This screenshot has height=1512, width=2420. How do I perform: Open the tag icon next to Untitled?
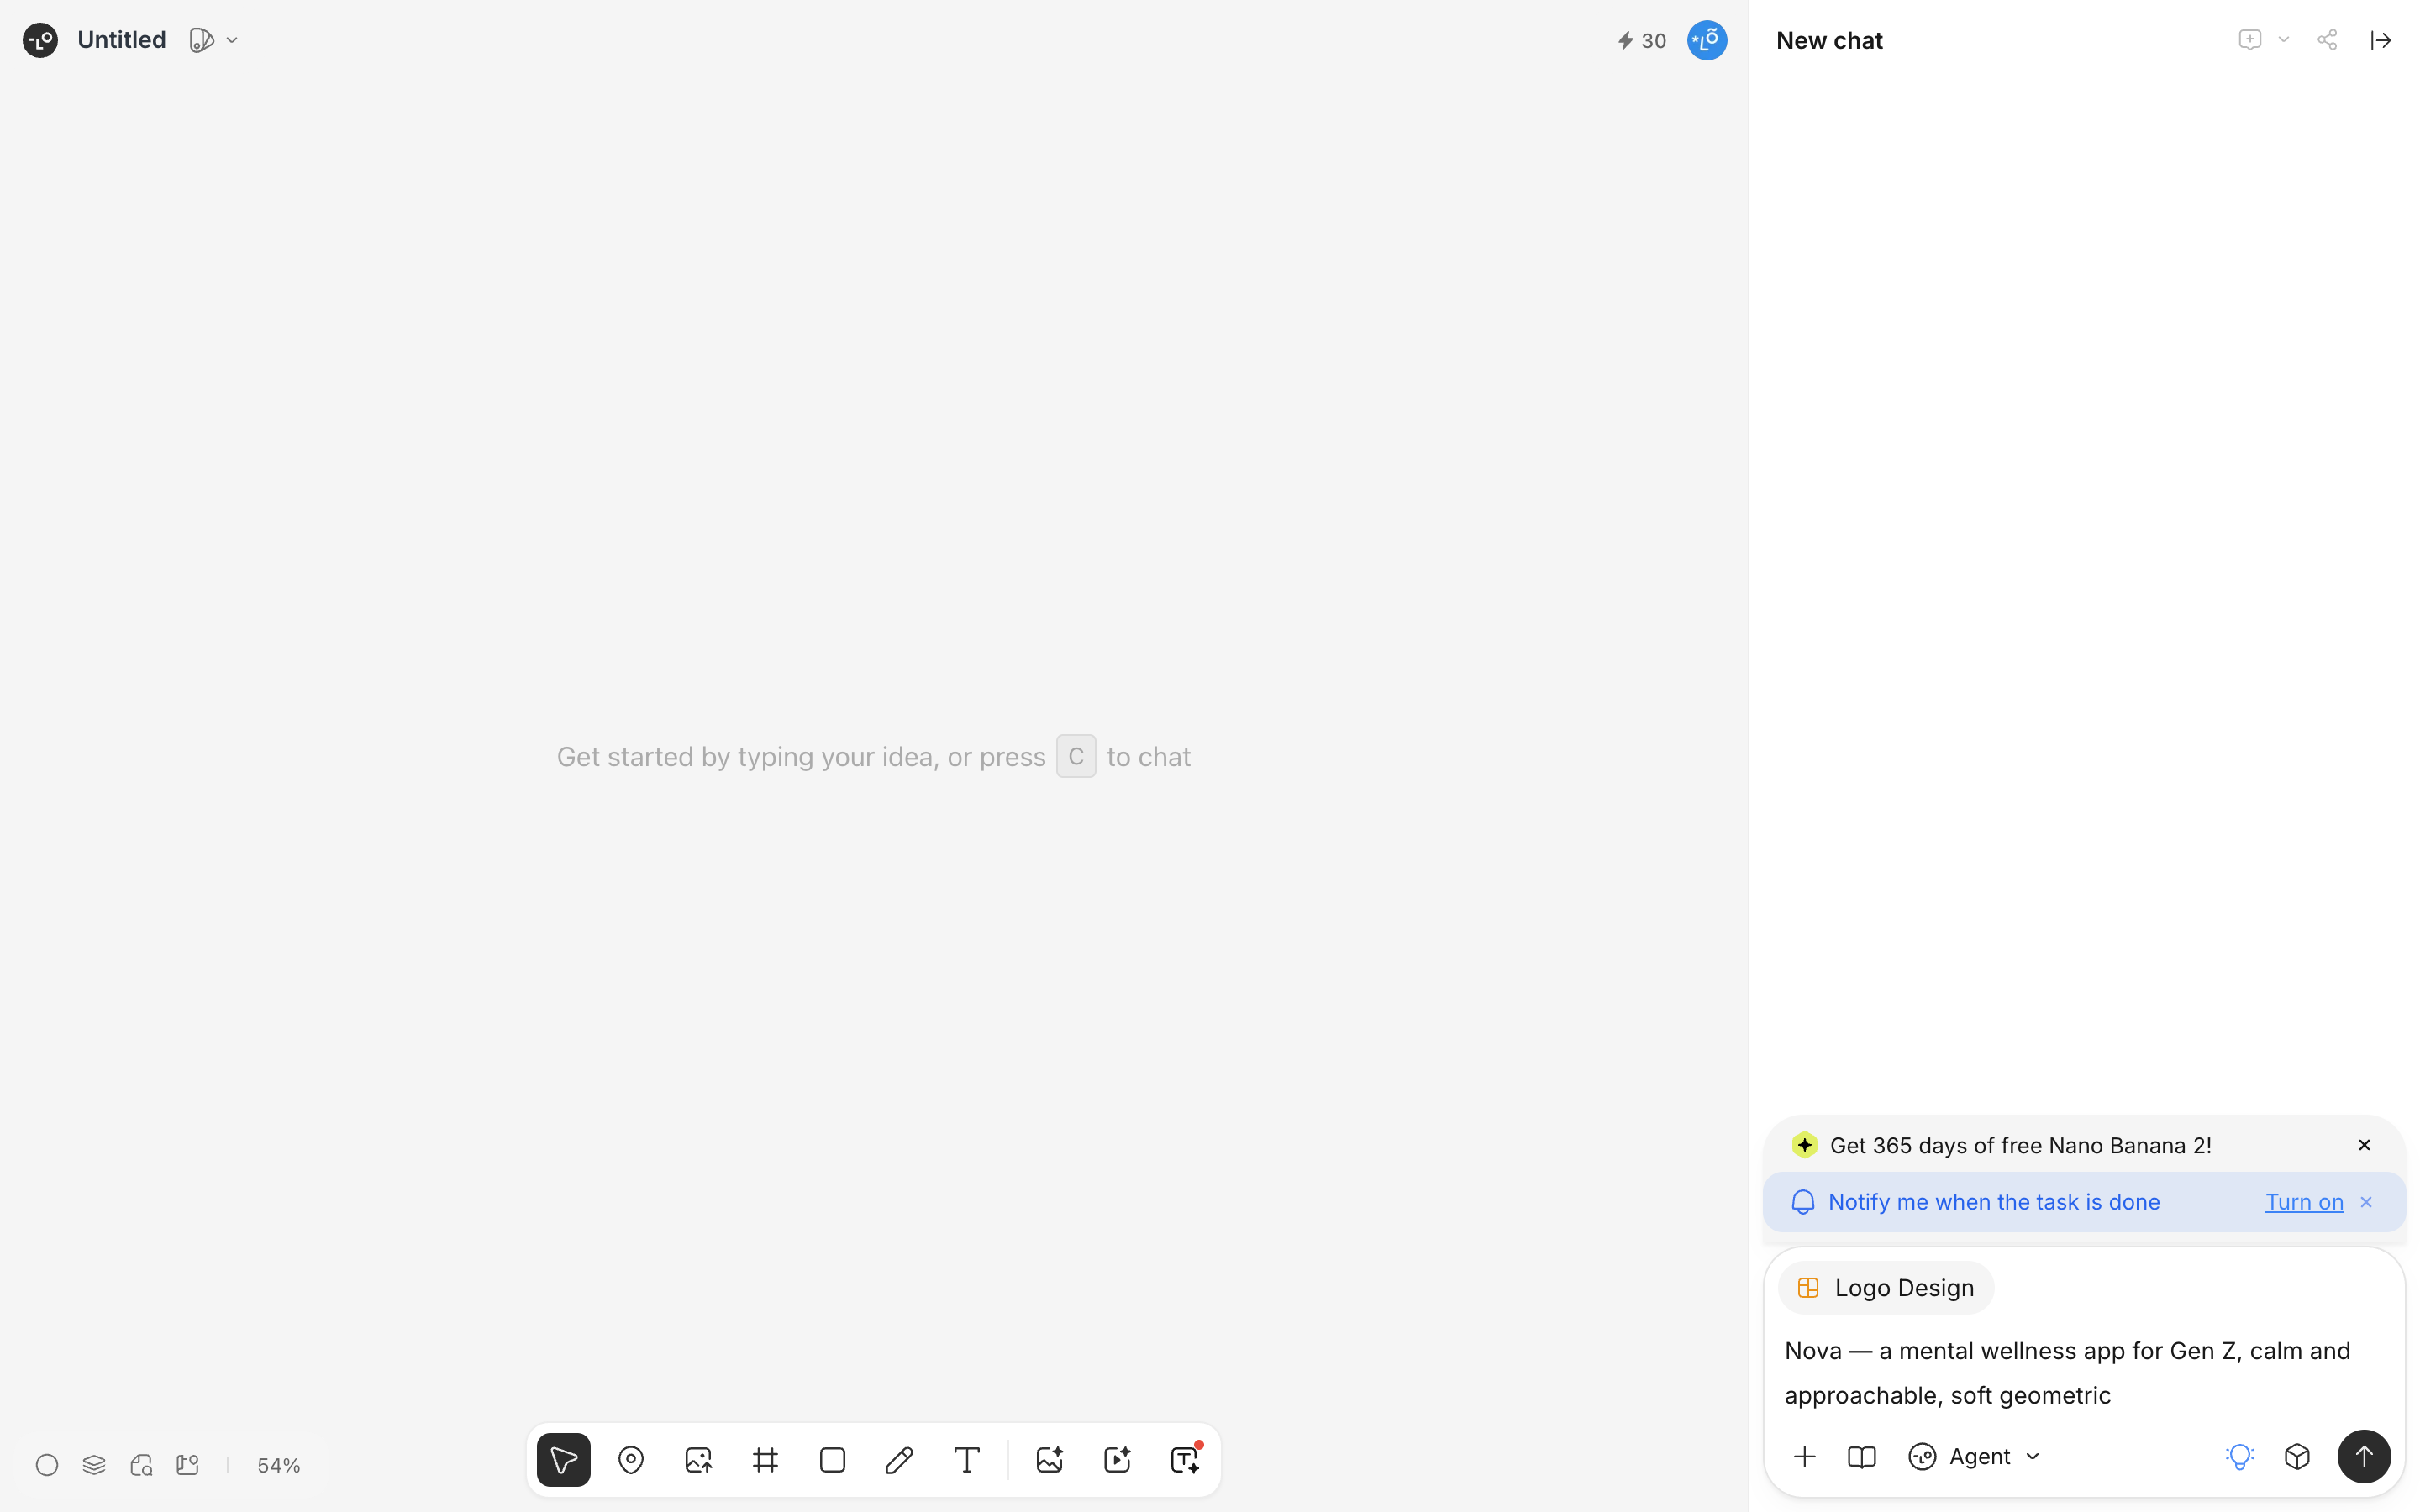pos(201,40)
